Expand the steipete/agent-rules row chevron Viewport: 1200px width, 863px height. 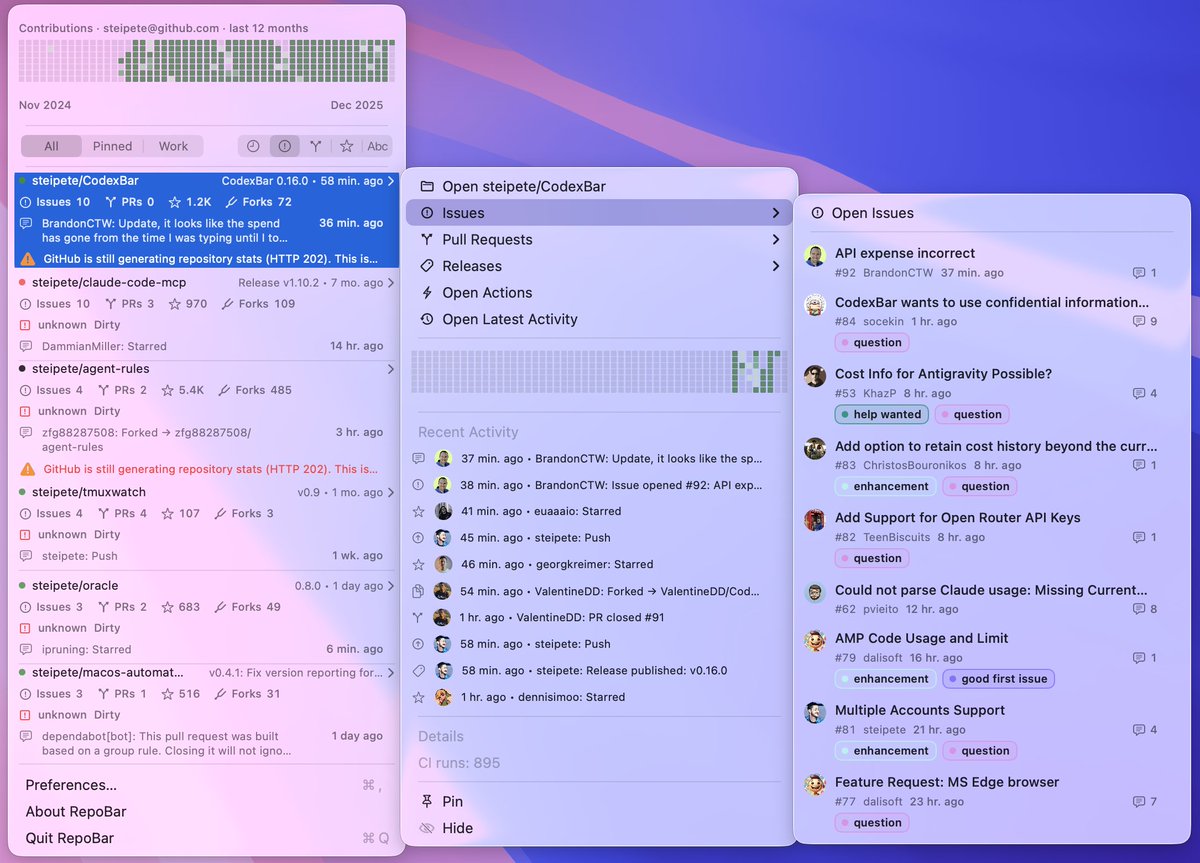coord(391,369)
